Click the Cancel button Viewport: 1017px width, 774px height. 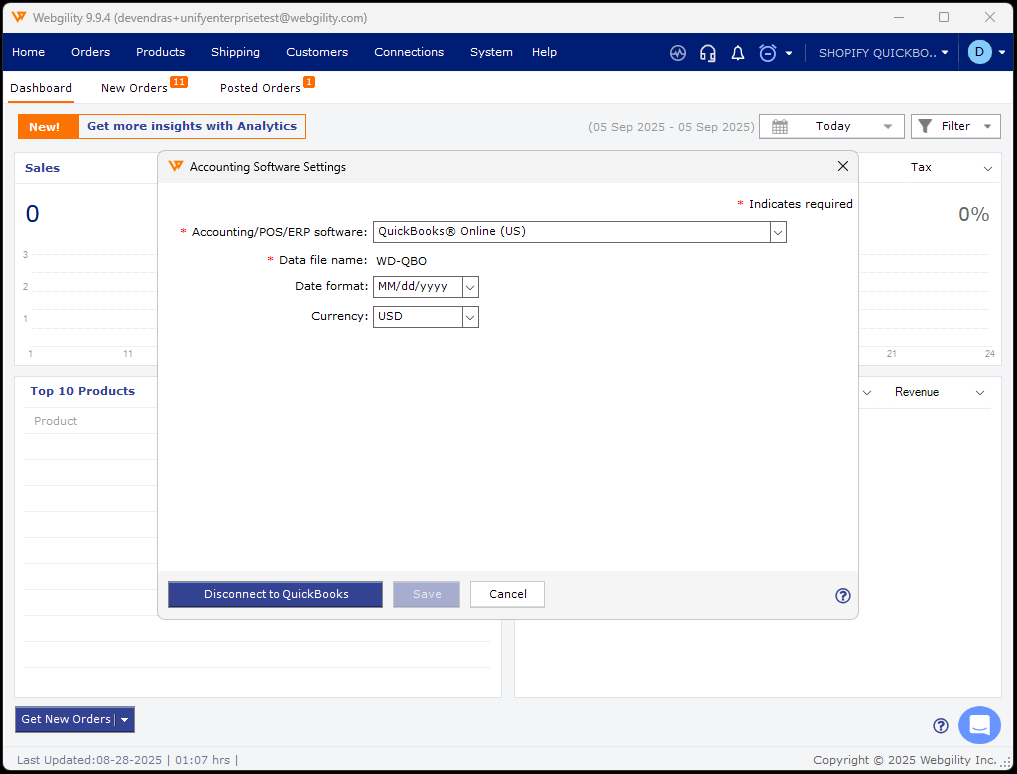pos(507,594)
